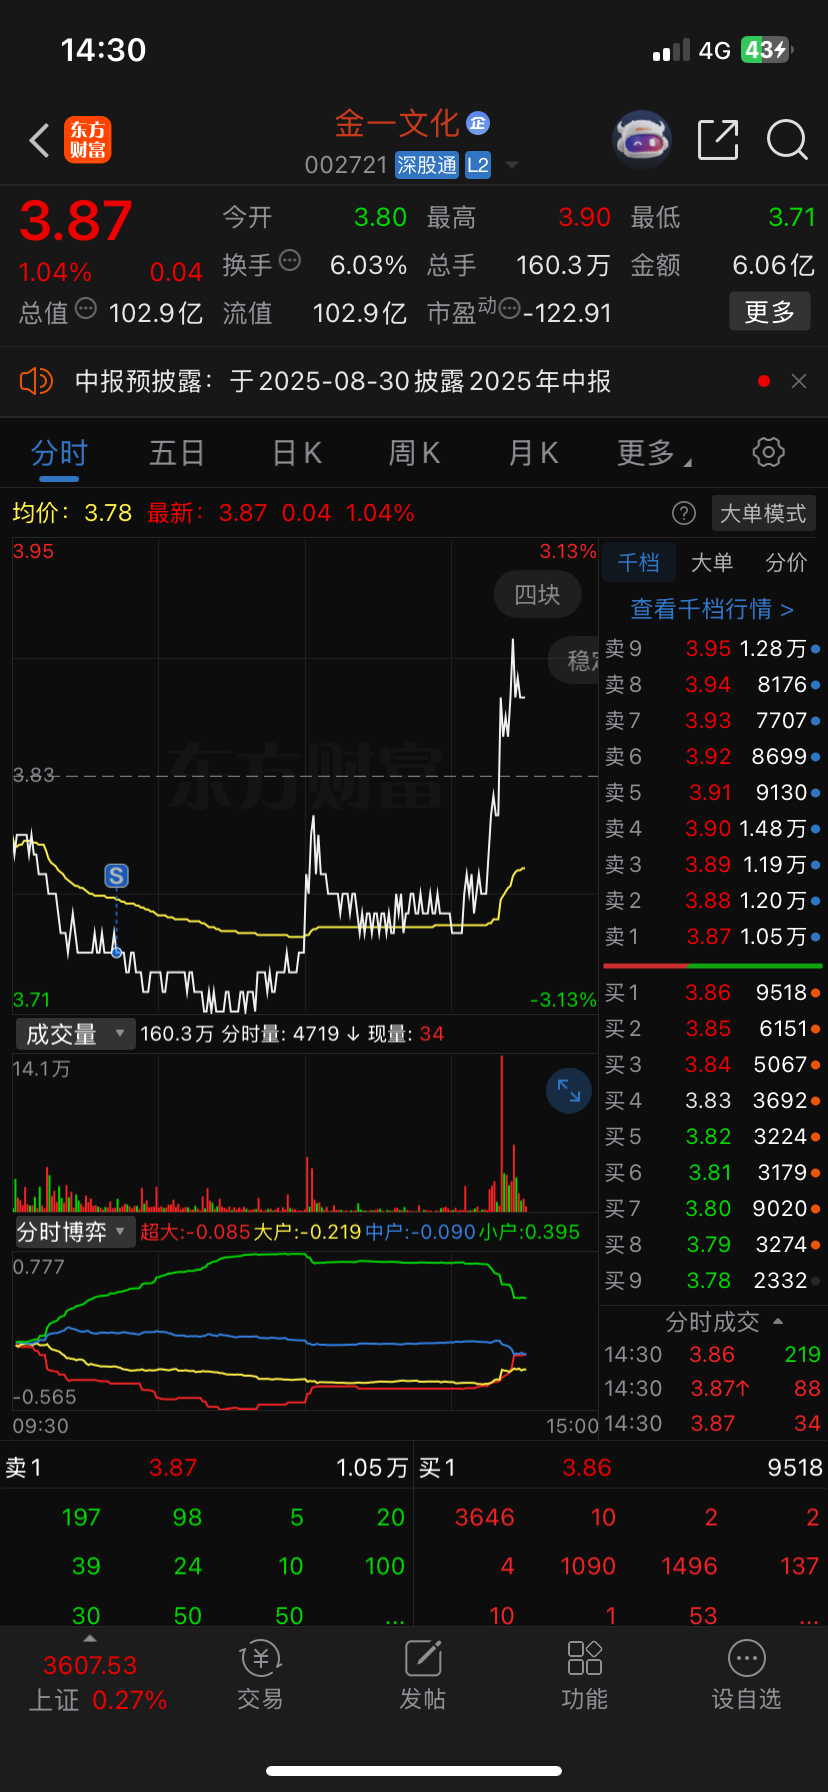
Task: Tap the blue dot beside 卖9 volume
Action: (x=816, y=649)
